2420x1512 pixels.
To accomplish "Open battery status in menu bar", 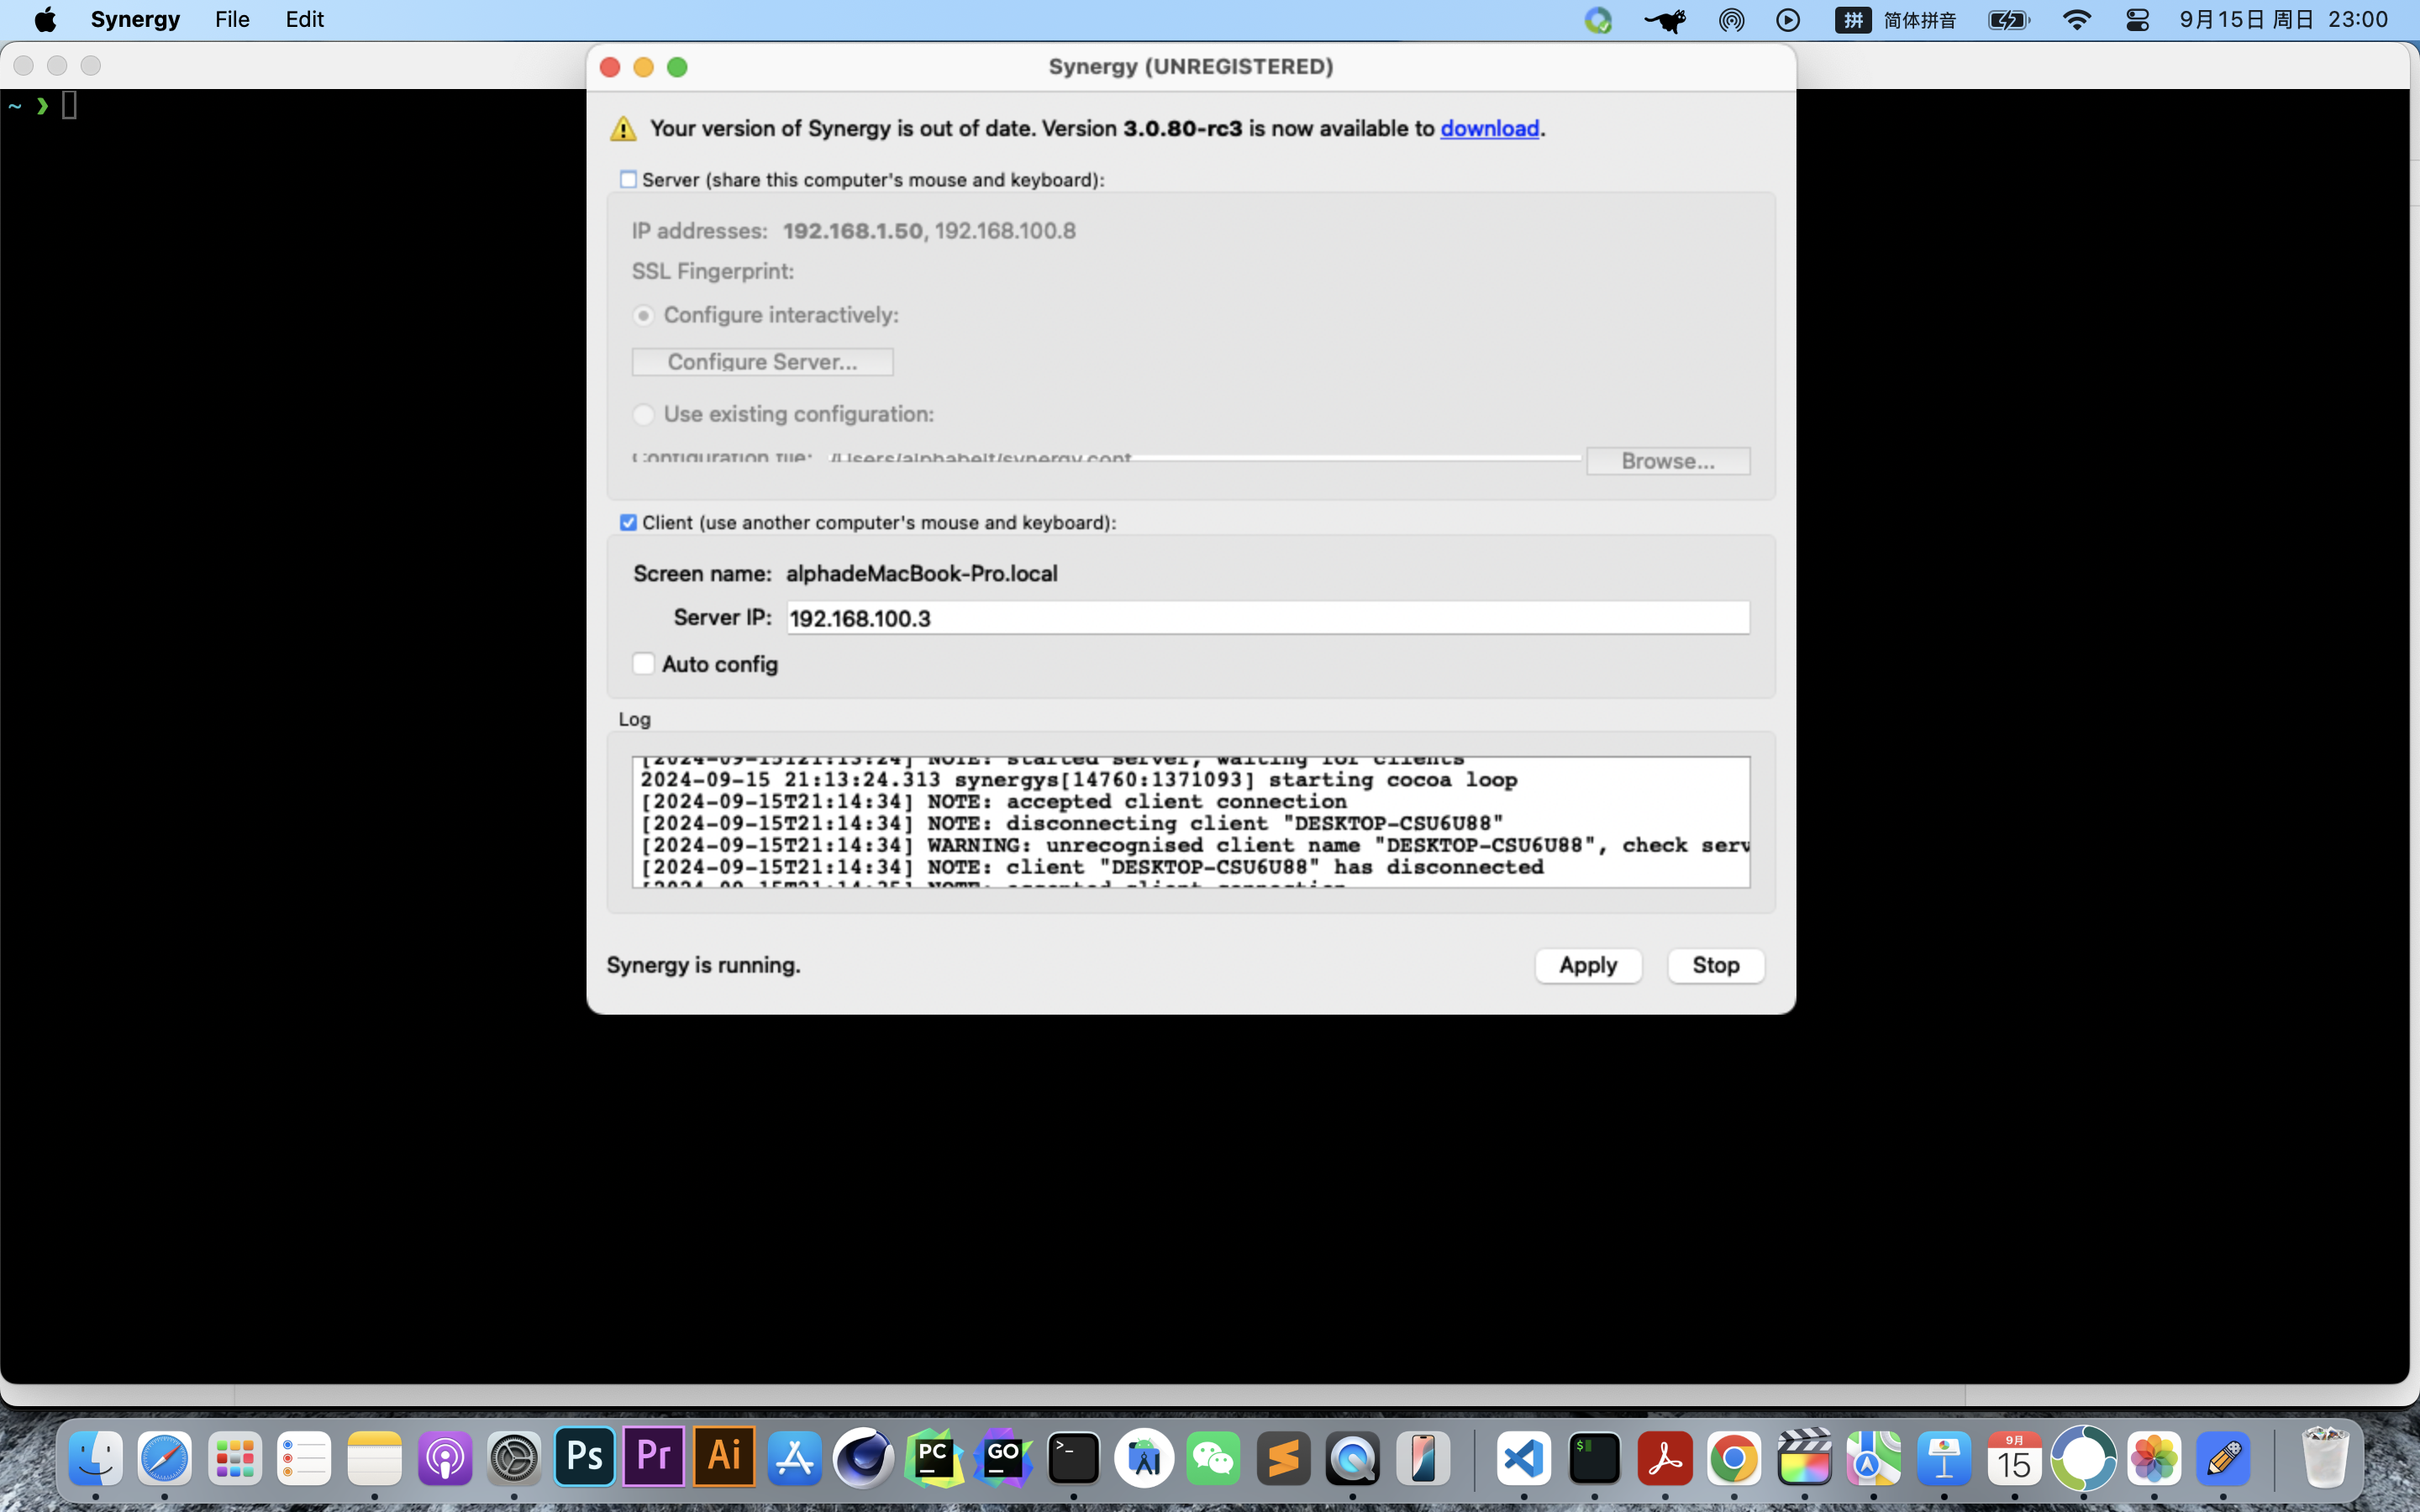I will click(2008, 20).
